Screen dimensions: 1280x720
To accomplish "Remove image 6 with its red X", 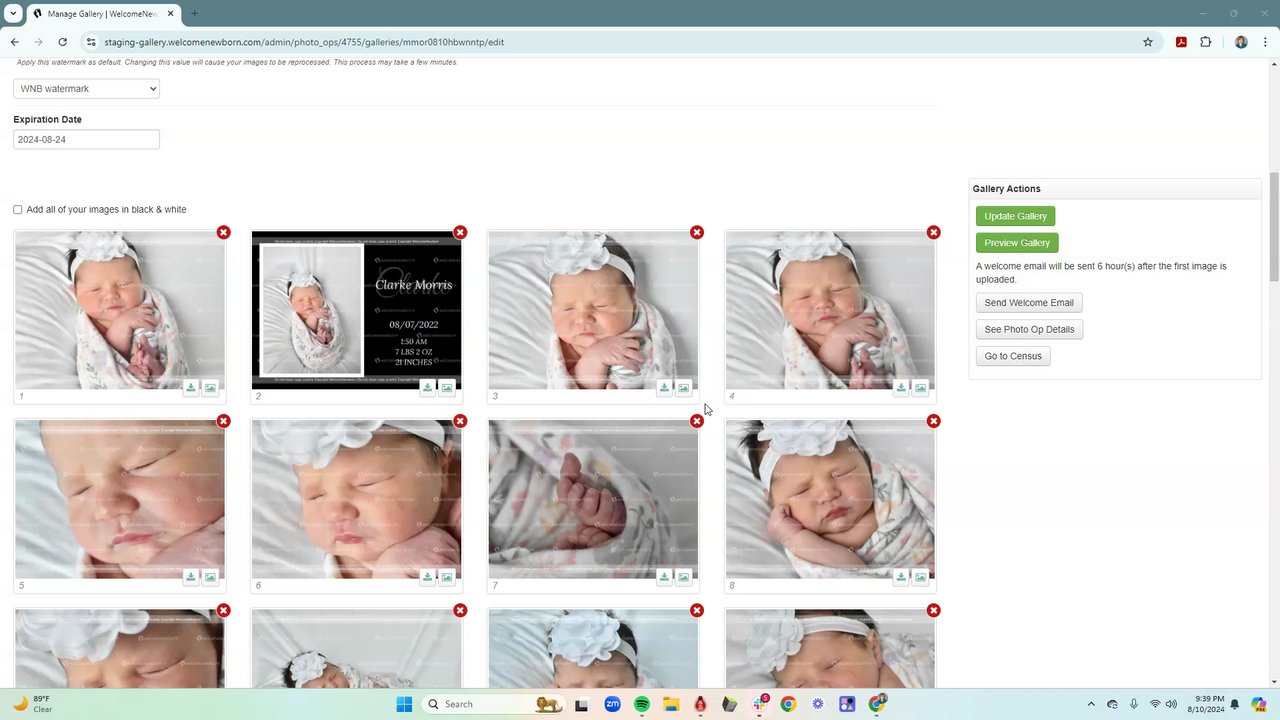I will tap(460, 421).
